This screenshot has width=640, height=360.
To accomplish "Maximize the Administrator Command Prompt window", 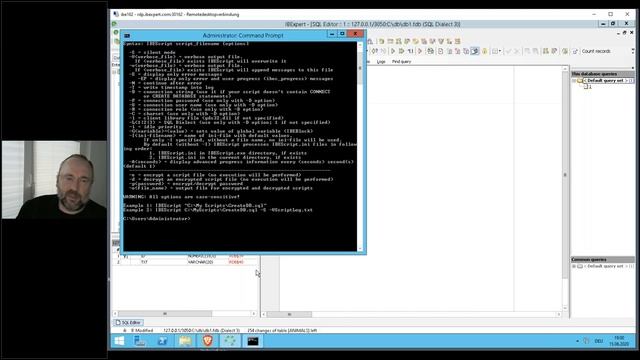I will [342, 34].
